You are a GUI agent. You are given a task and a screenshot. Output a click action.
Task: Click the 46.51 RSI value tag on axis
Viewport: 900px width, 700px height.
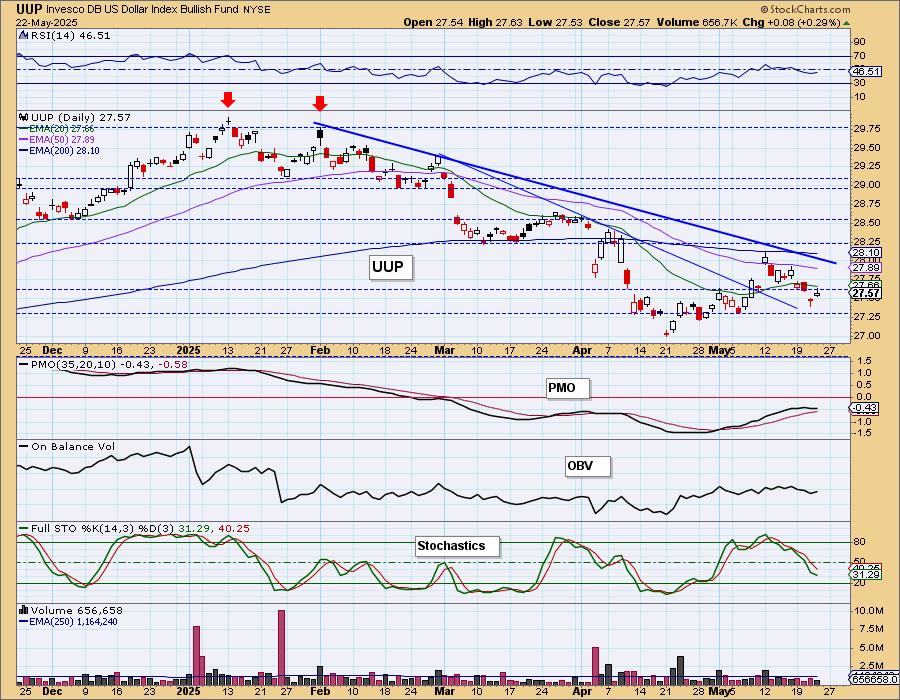coord(866,72)
